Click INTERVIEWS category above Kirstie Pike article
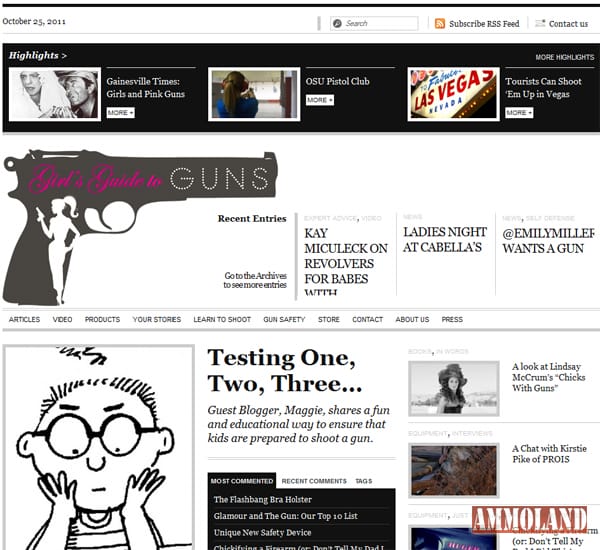Screen dimensions: 600x550 click(x=472, y=434)
